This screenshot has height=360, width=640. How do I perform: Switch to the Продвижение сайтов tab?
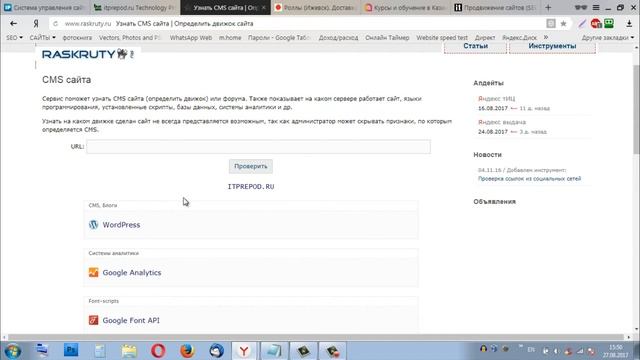click(x=496, y=7)
